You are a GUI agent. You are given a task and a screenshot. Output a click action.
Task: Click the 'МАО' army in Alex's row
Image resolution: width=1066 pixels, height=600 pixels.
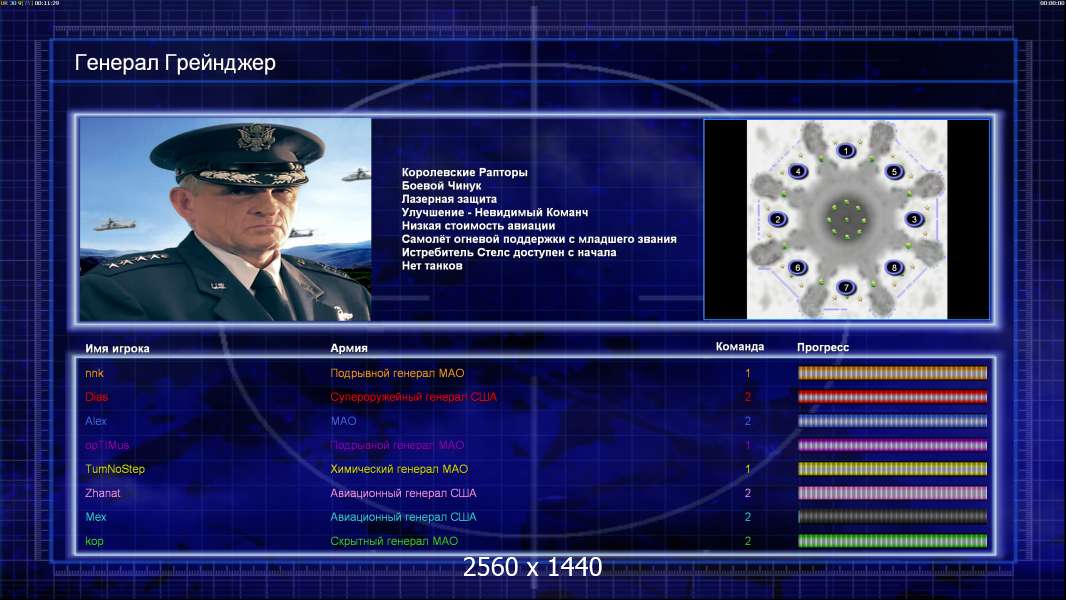(x=343, y=421)
